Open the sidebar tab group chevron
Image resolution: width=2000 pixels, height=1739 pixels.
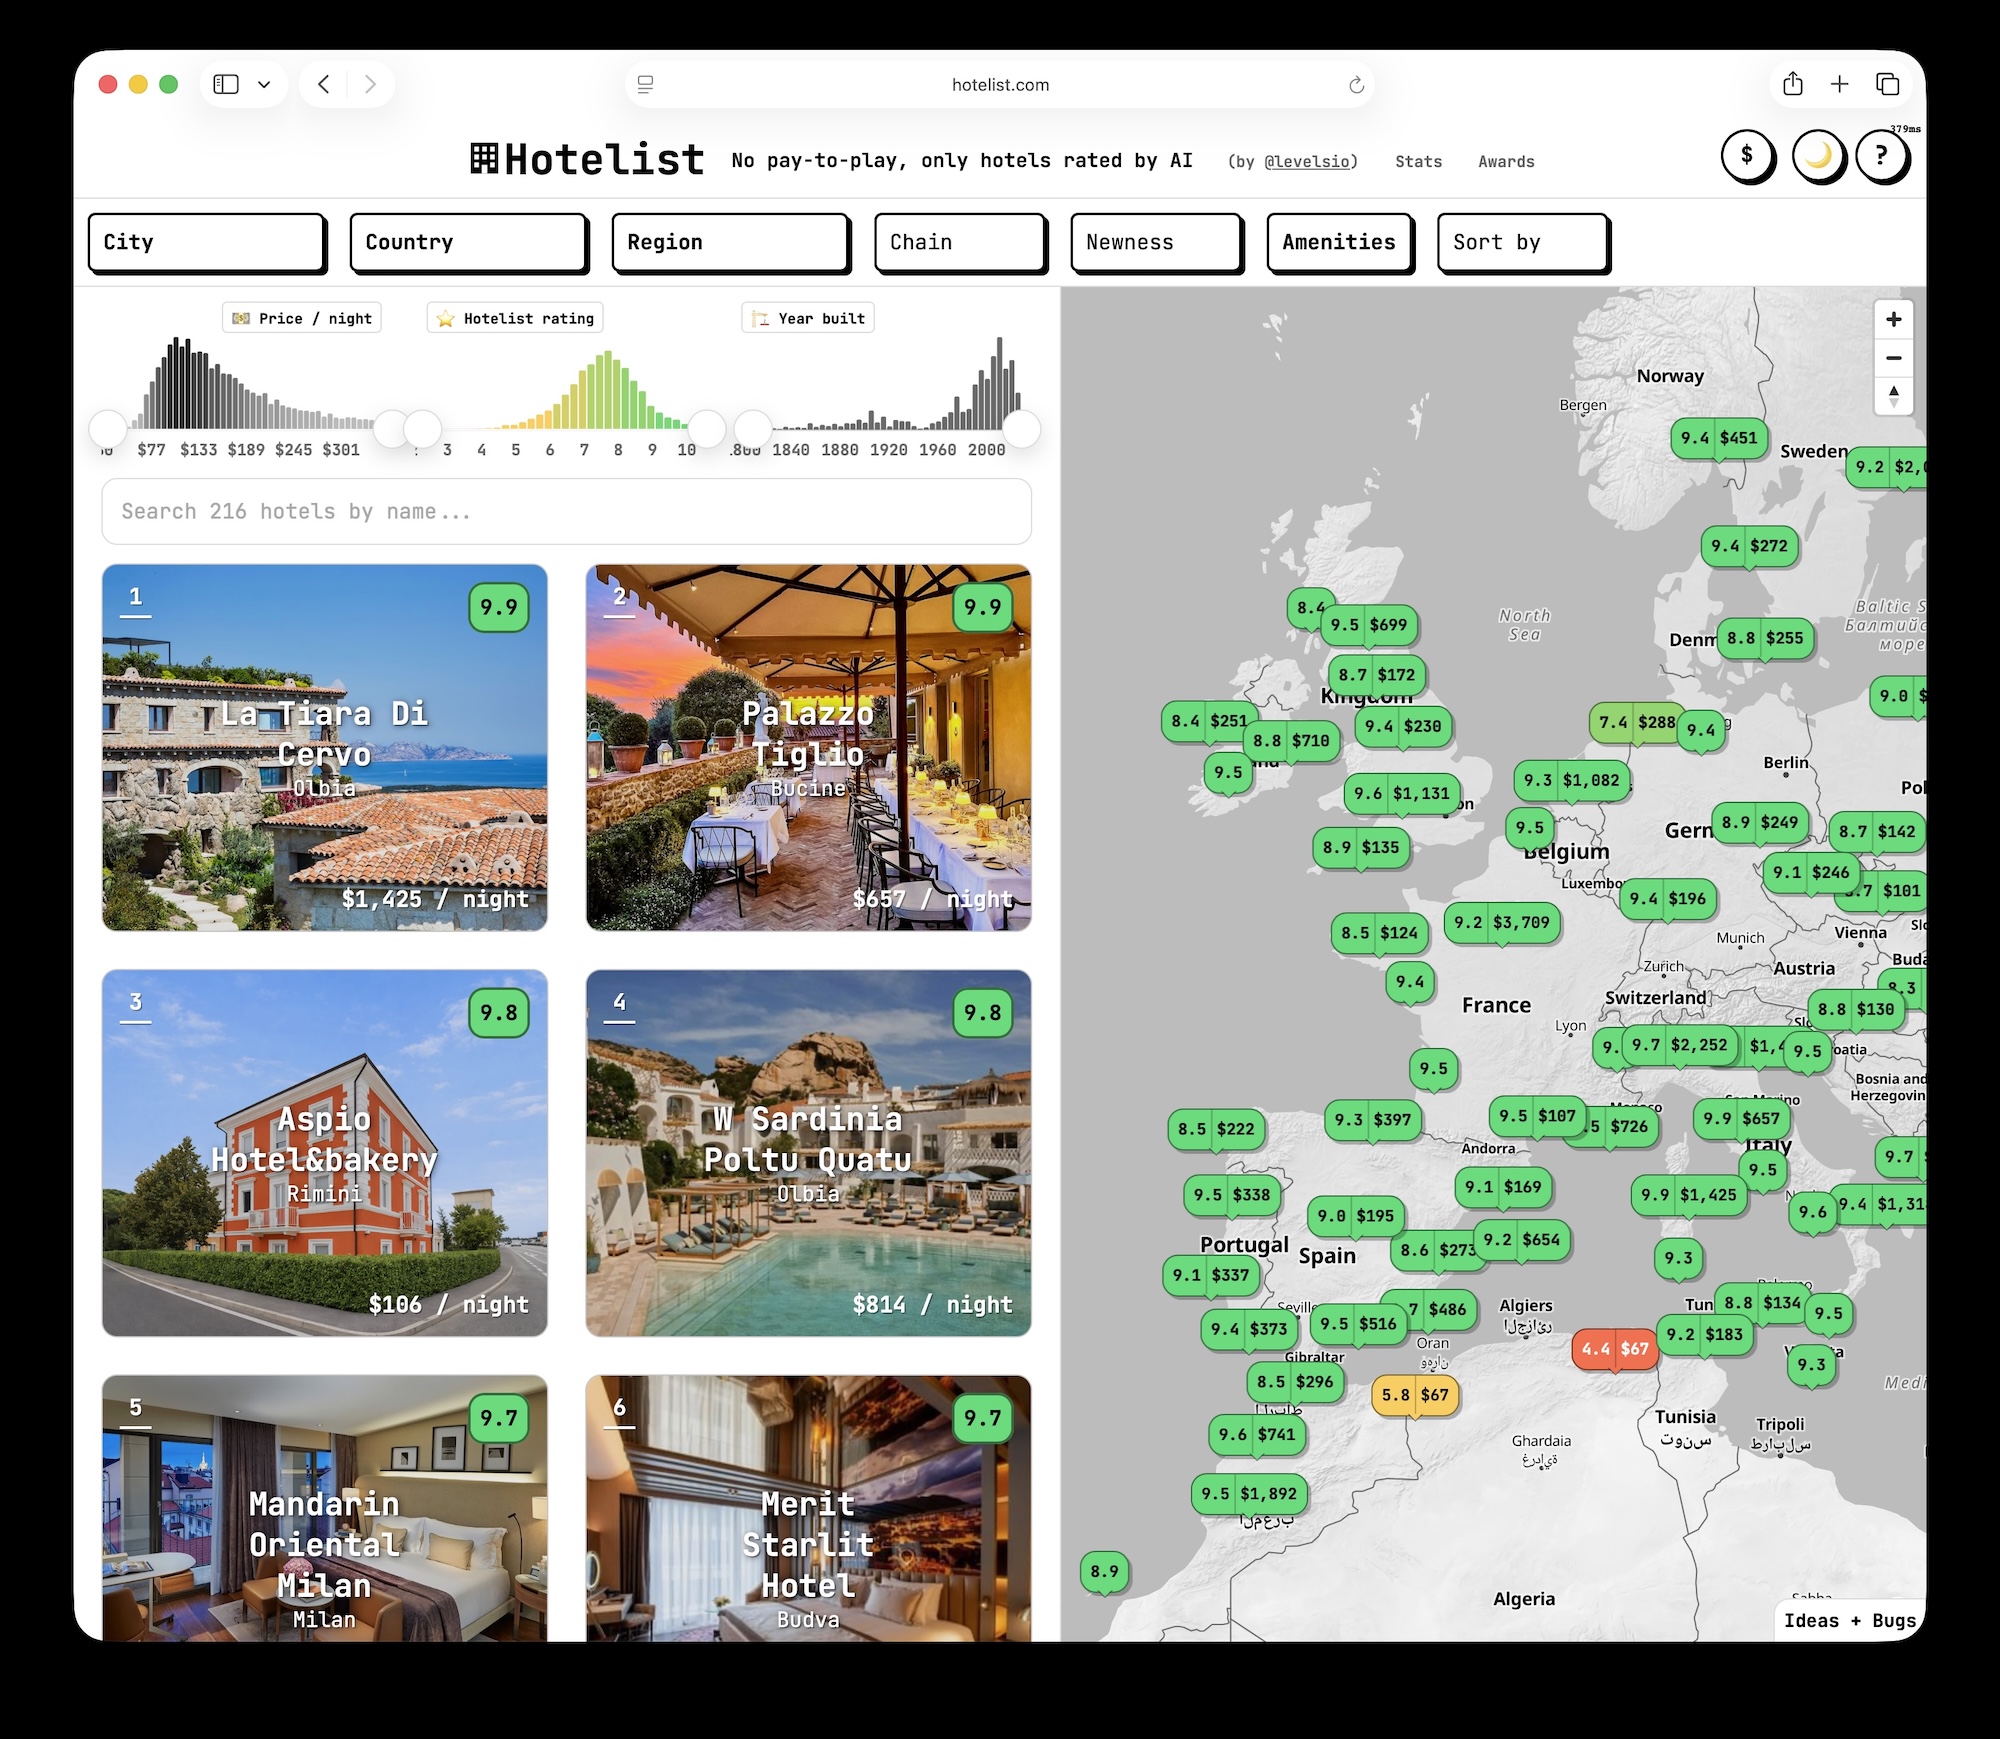(264, 84)
